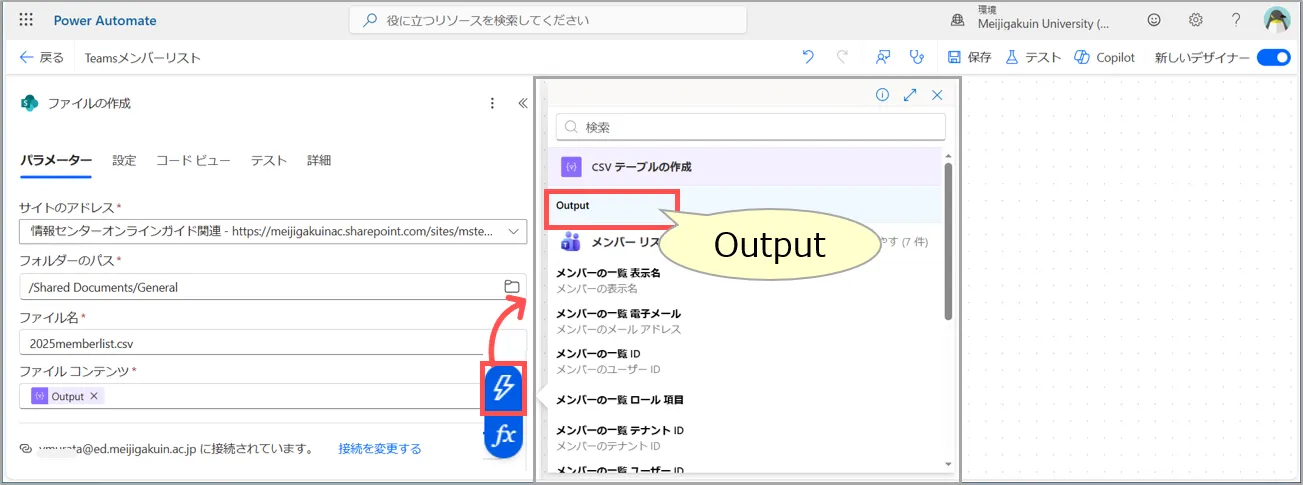Open the fx expression editor
The image size is (1303, 485).
[503, 436]
